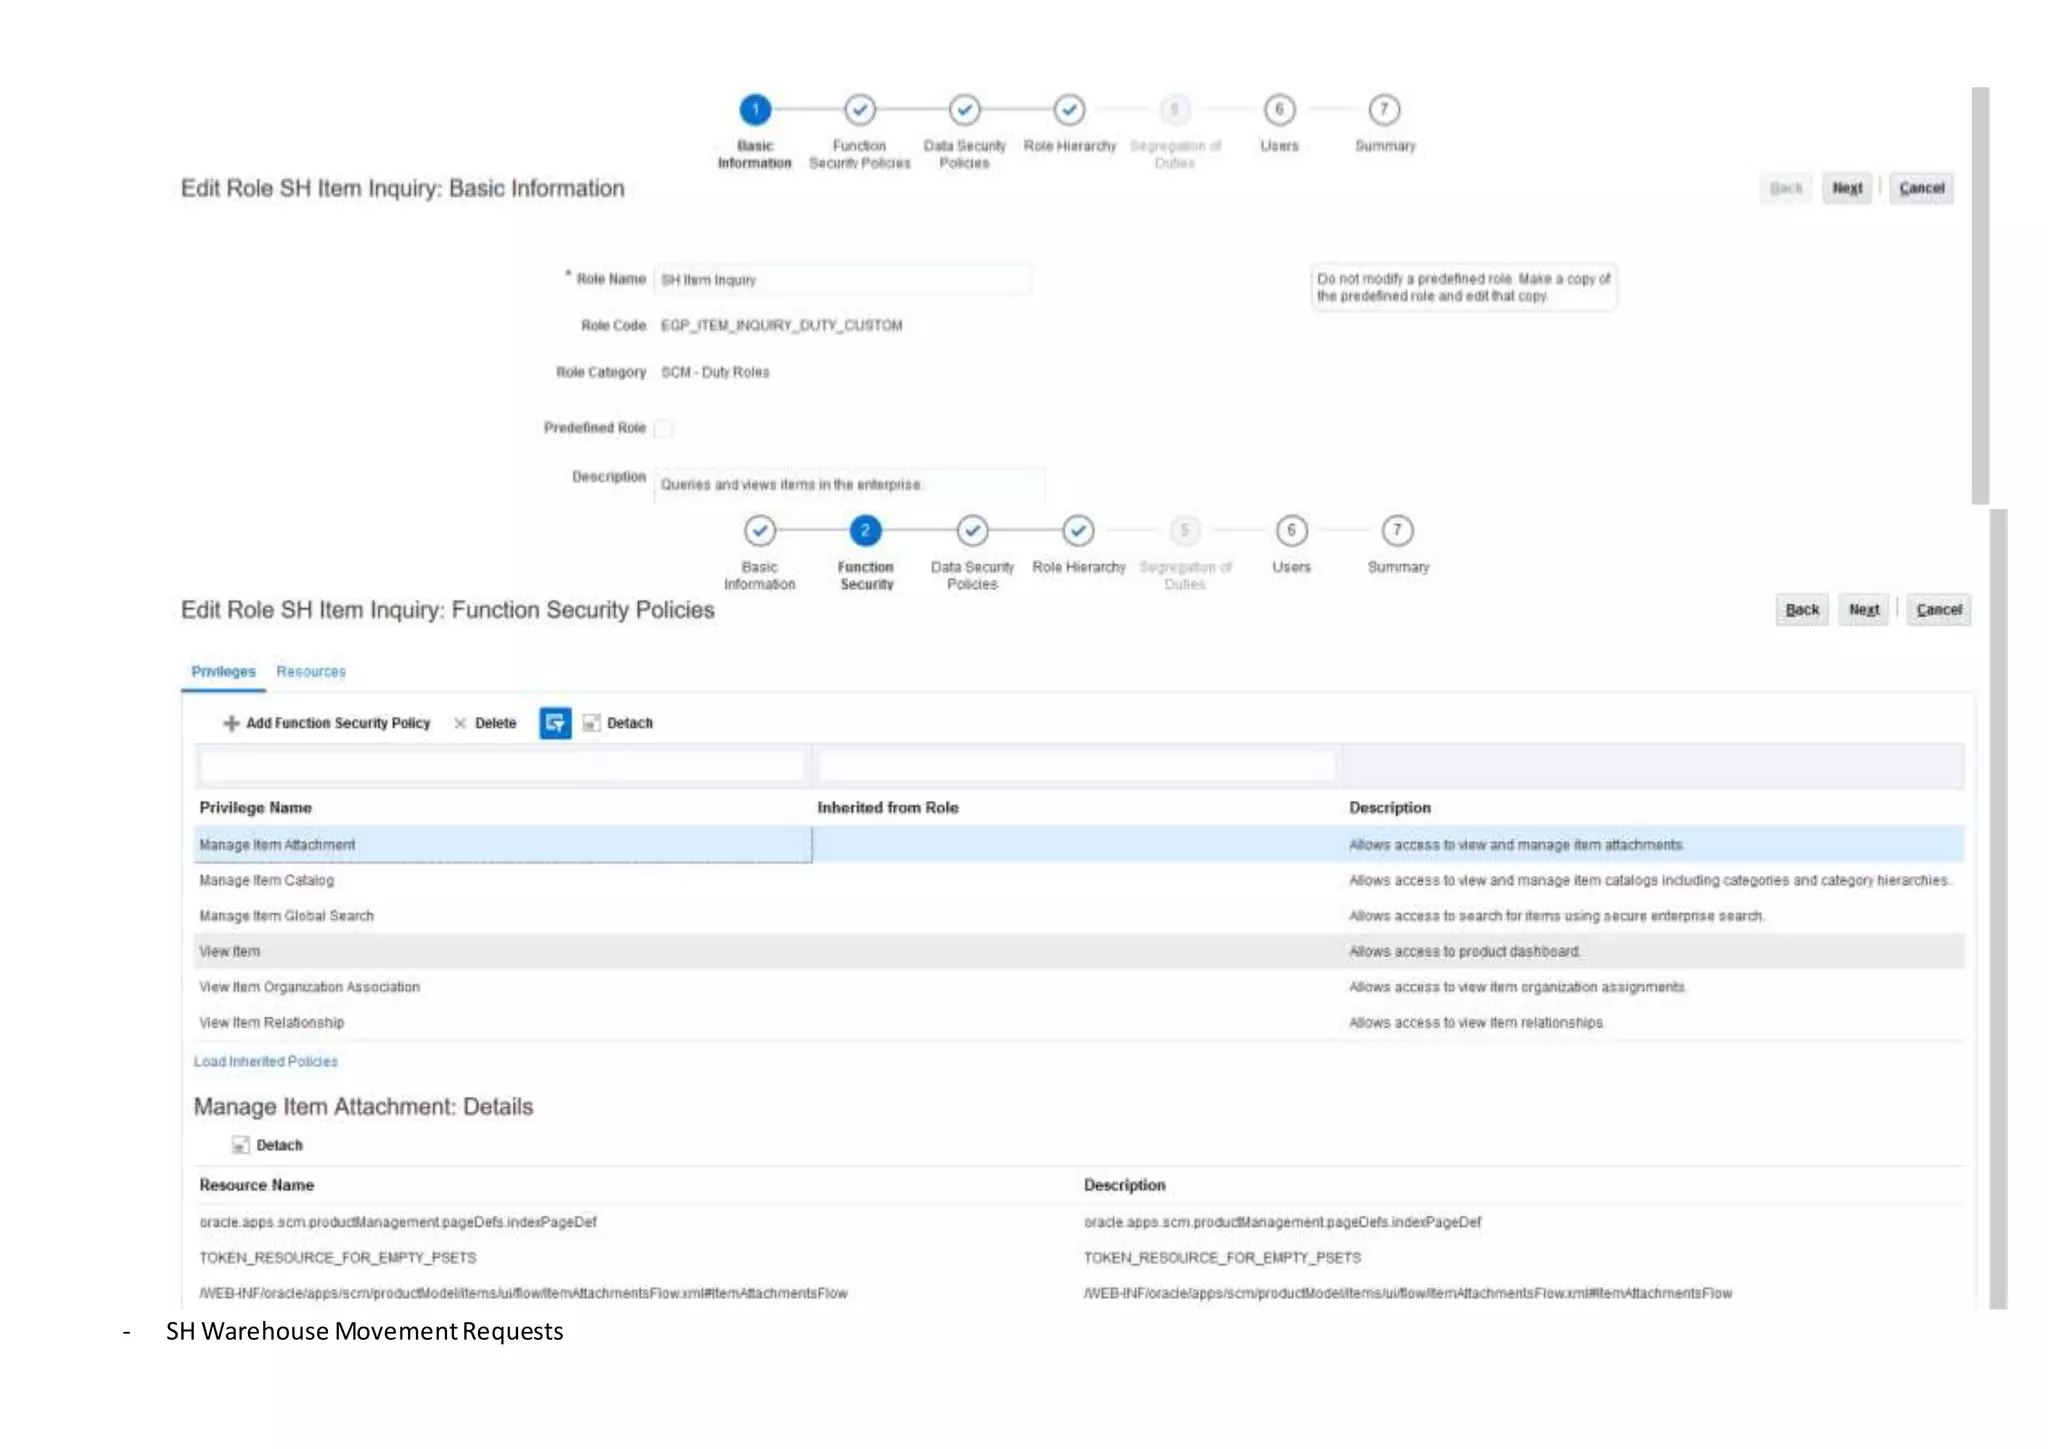Go to step 6 Users in the upper train
The image size is (2048, 1449).
(x=1279, y=110)
